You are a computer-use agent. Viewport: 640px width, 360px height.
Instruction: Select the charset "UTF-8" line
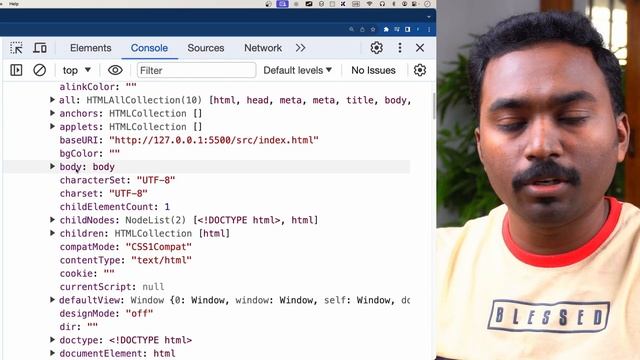pos(104,193)
